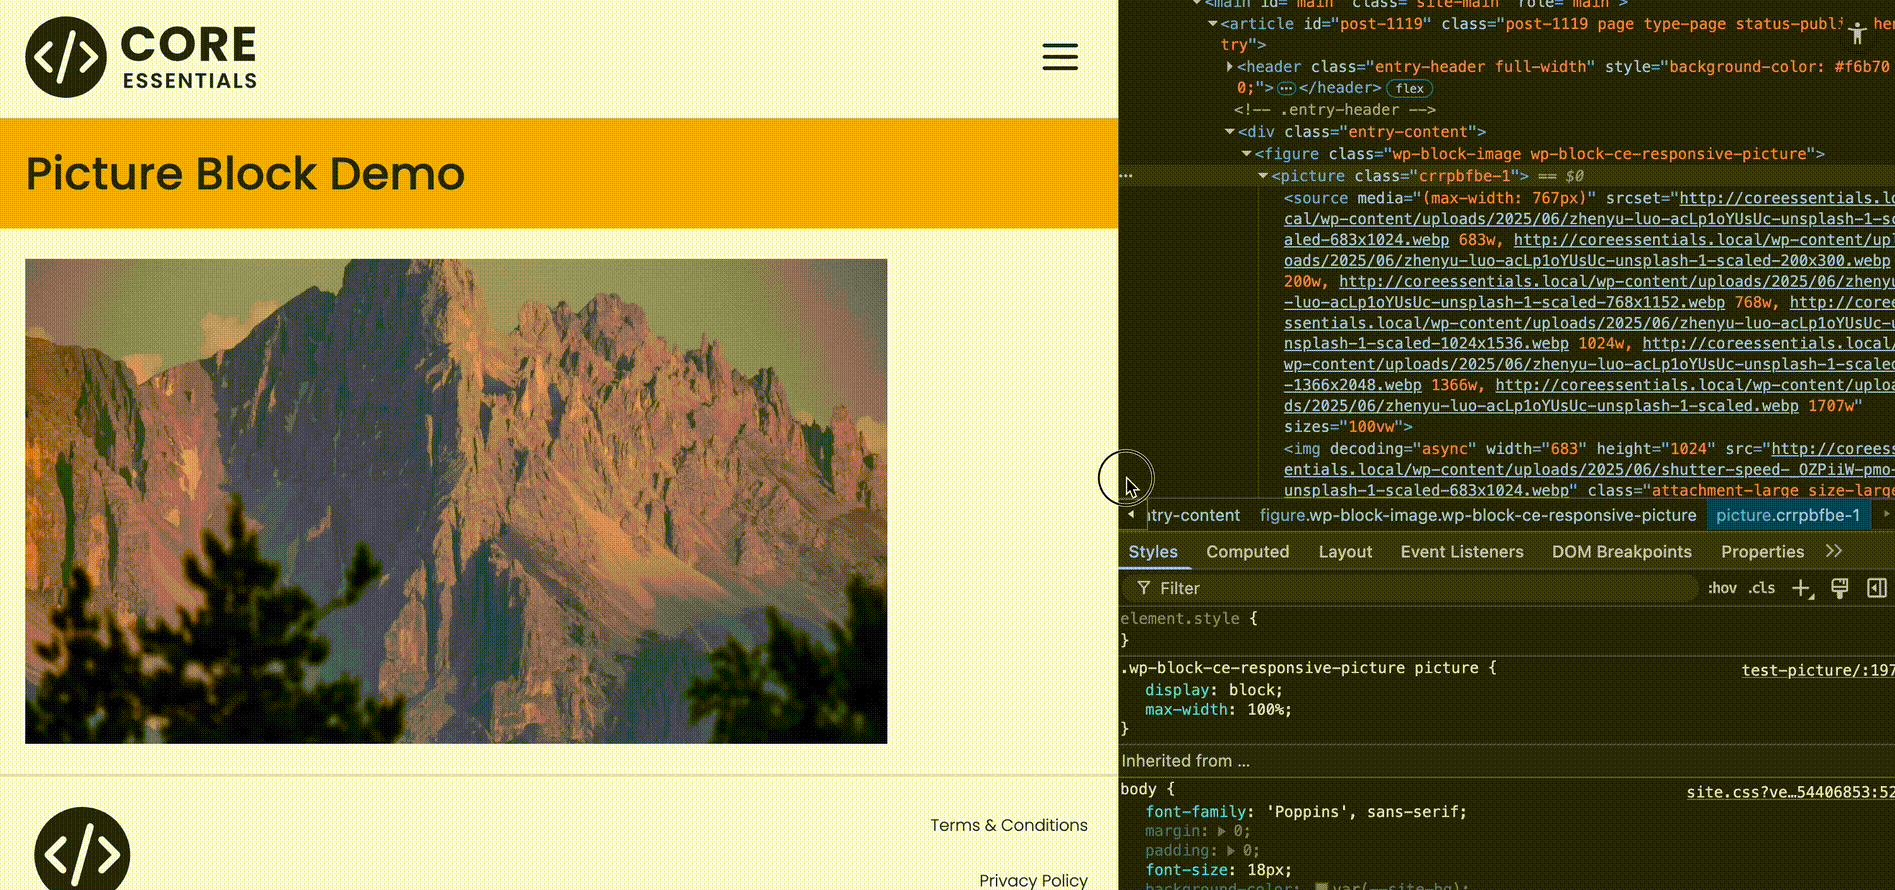Image resolution: width=1895 pixels, height=890 pixels.
Task: Click the Core Essentials header logo
Action: [141, 57]
